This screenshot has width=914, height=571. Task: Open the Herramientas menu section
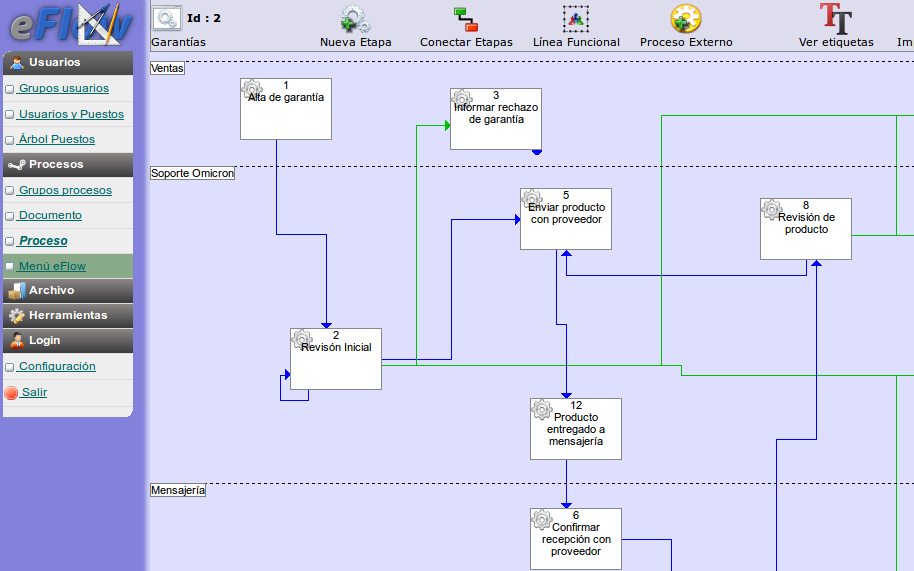[67, 315]
